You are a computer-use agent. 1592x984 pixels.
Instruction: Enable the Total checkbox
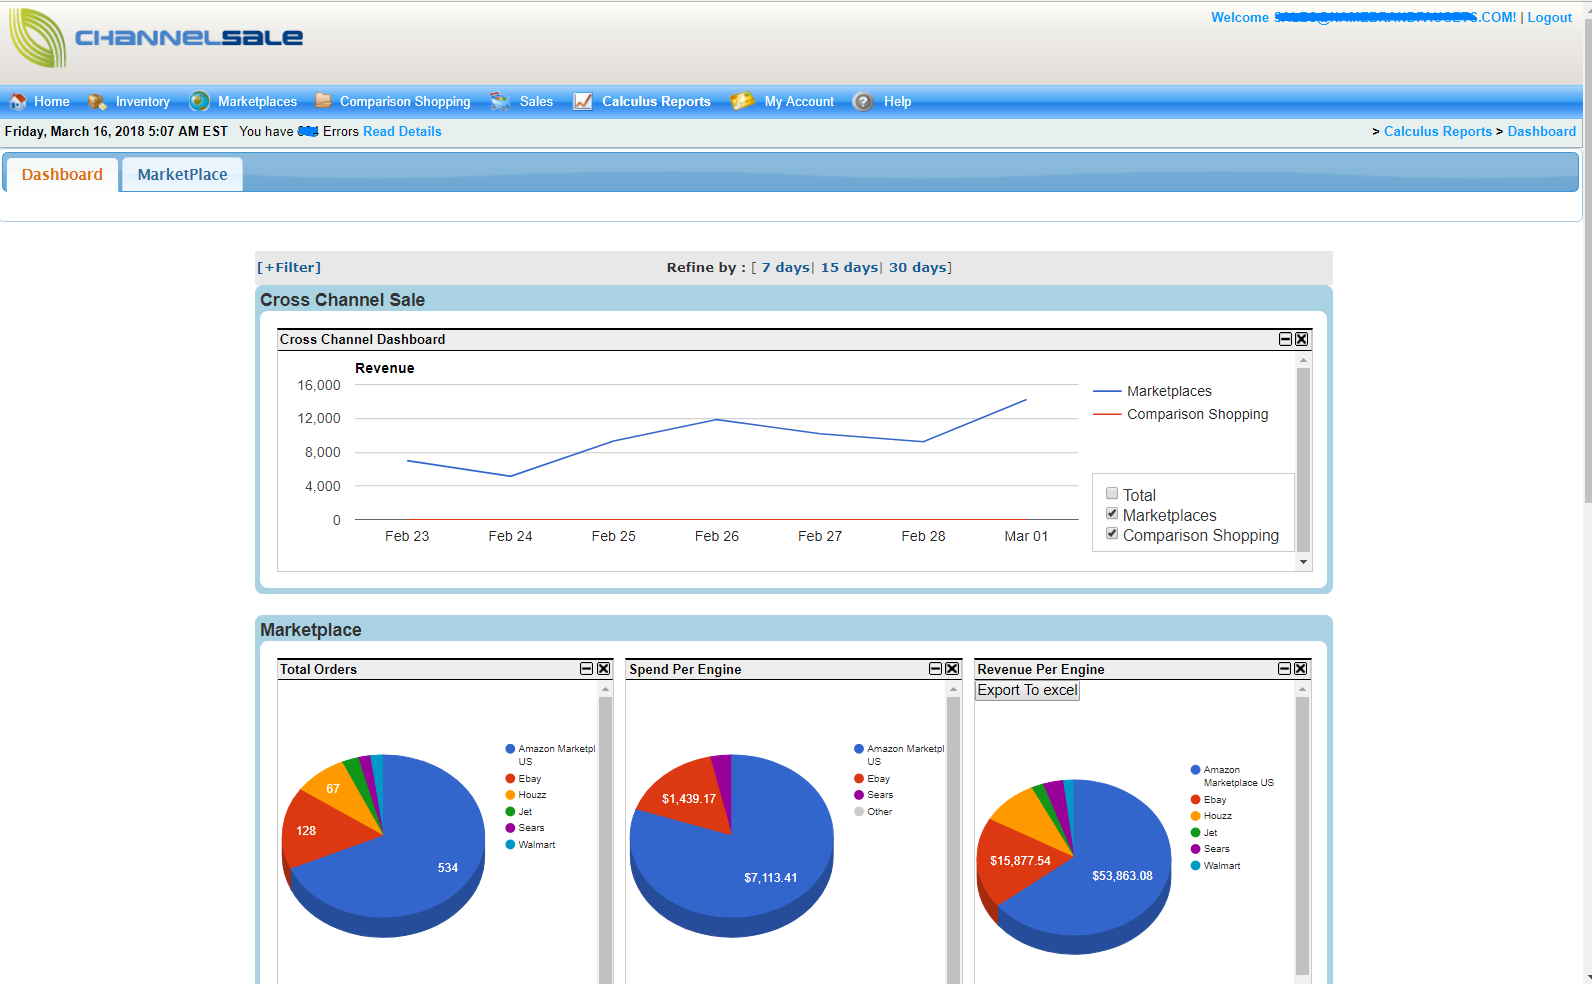(1112, 494)
